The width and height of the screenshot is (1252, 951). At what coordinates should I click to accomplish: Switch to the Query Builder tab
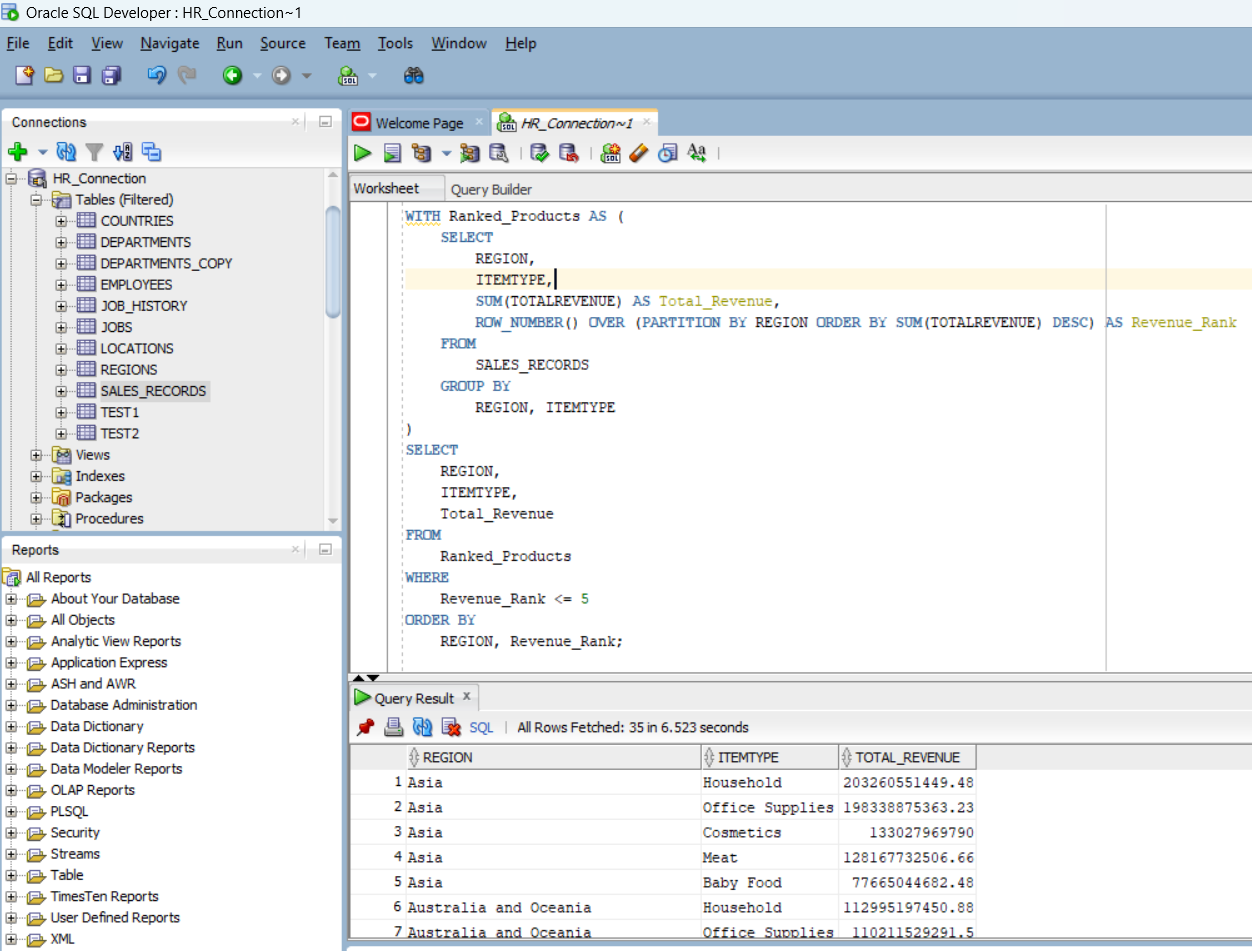[491, 188]
